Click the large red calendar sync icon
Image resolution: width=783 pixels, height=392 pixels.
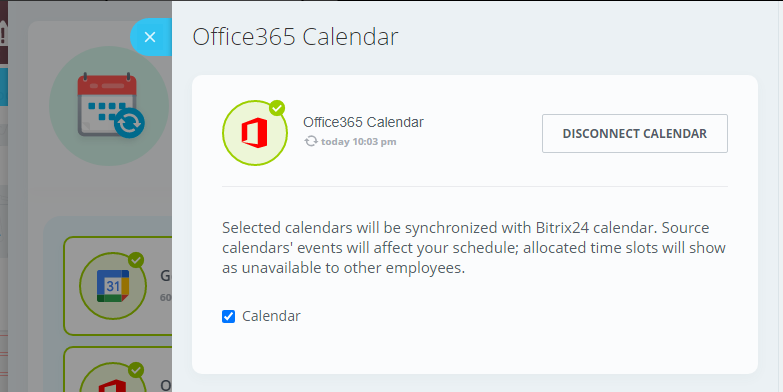coord(109,106)
